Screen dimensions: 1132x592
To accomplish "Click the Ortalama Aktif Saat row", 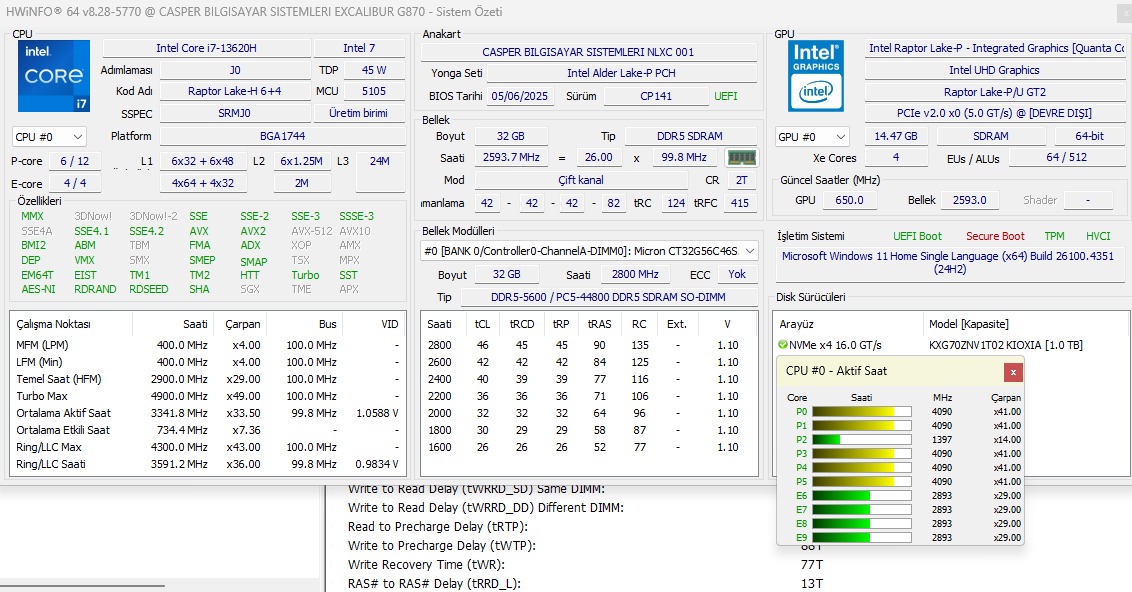I will 207,413.
